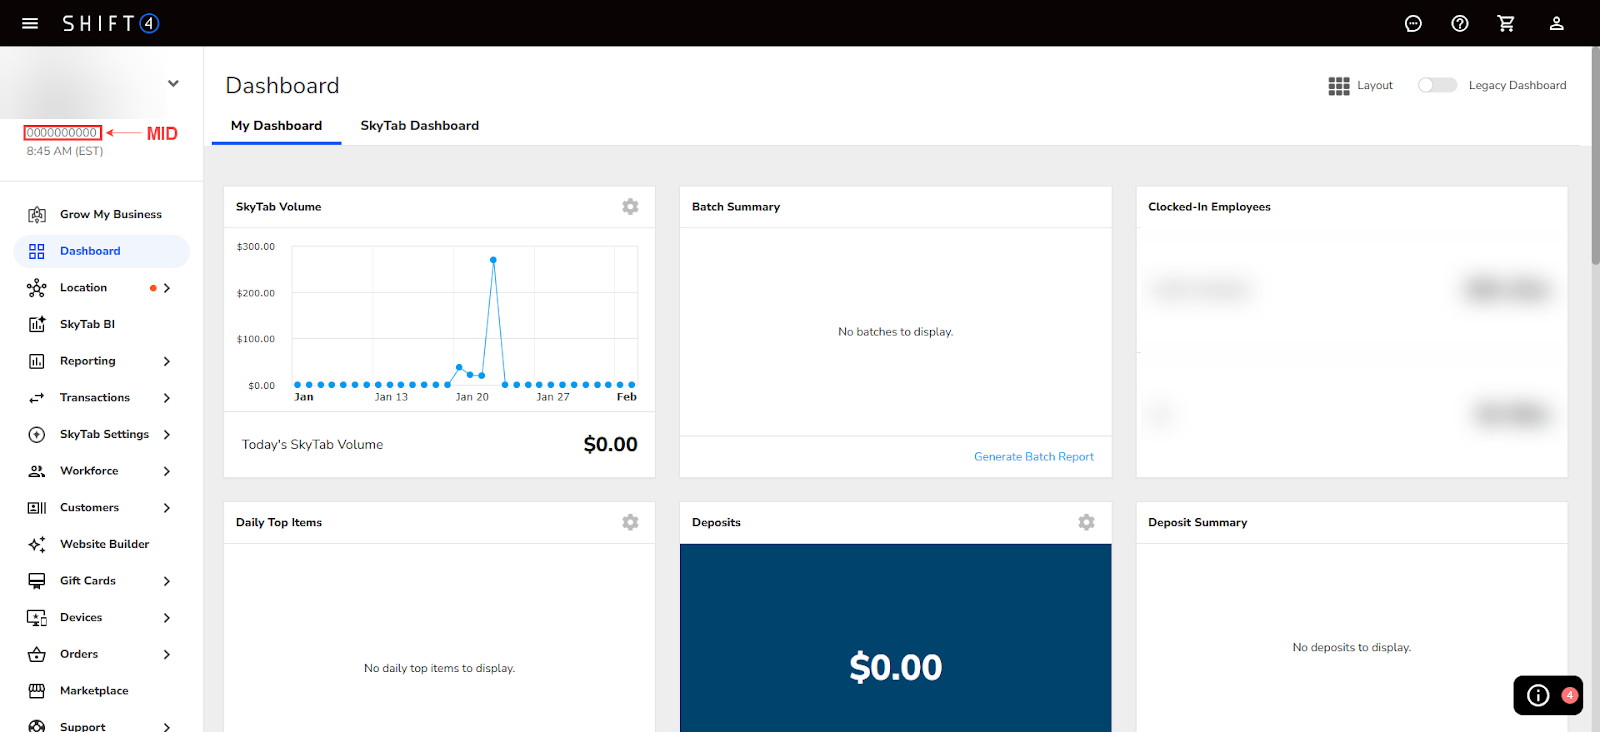
Task: Expand the Workforce sidebar section
Action: pyautogui.click(x=166, y=471)
